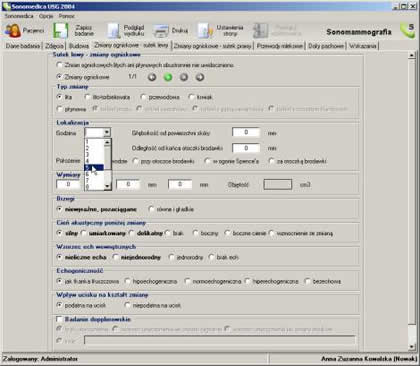Click the first gray round button beside 1/1
420x366 pixels.
(x=152, y=77)
